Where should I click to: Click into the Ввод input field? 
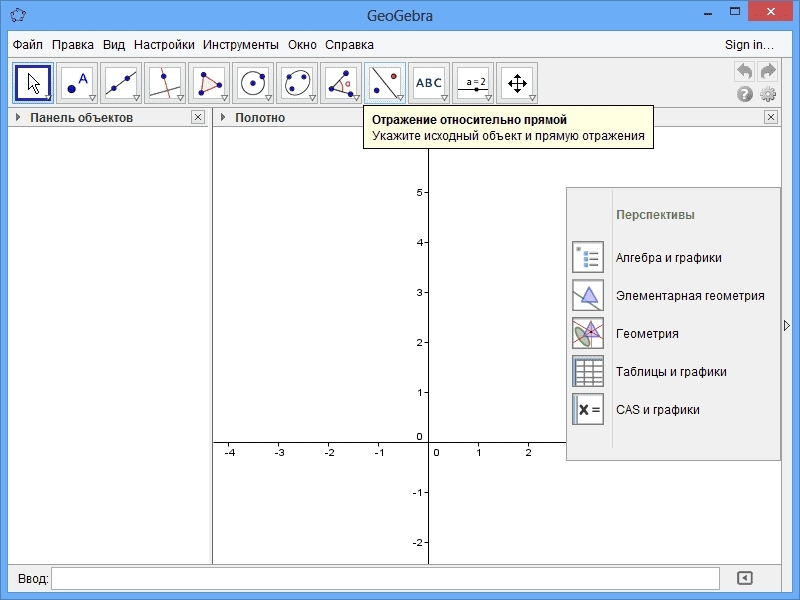click(385, 579)
